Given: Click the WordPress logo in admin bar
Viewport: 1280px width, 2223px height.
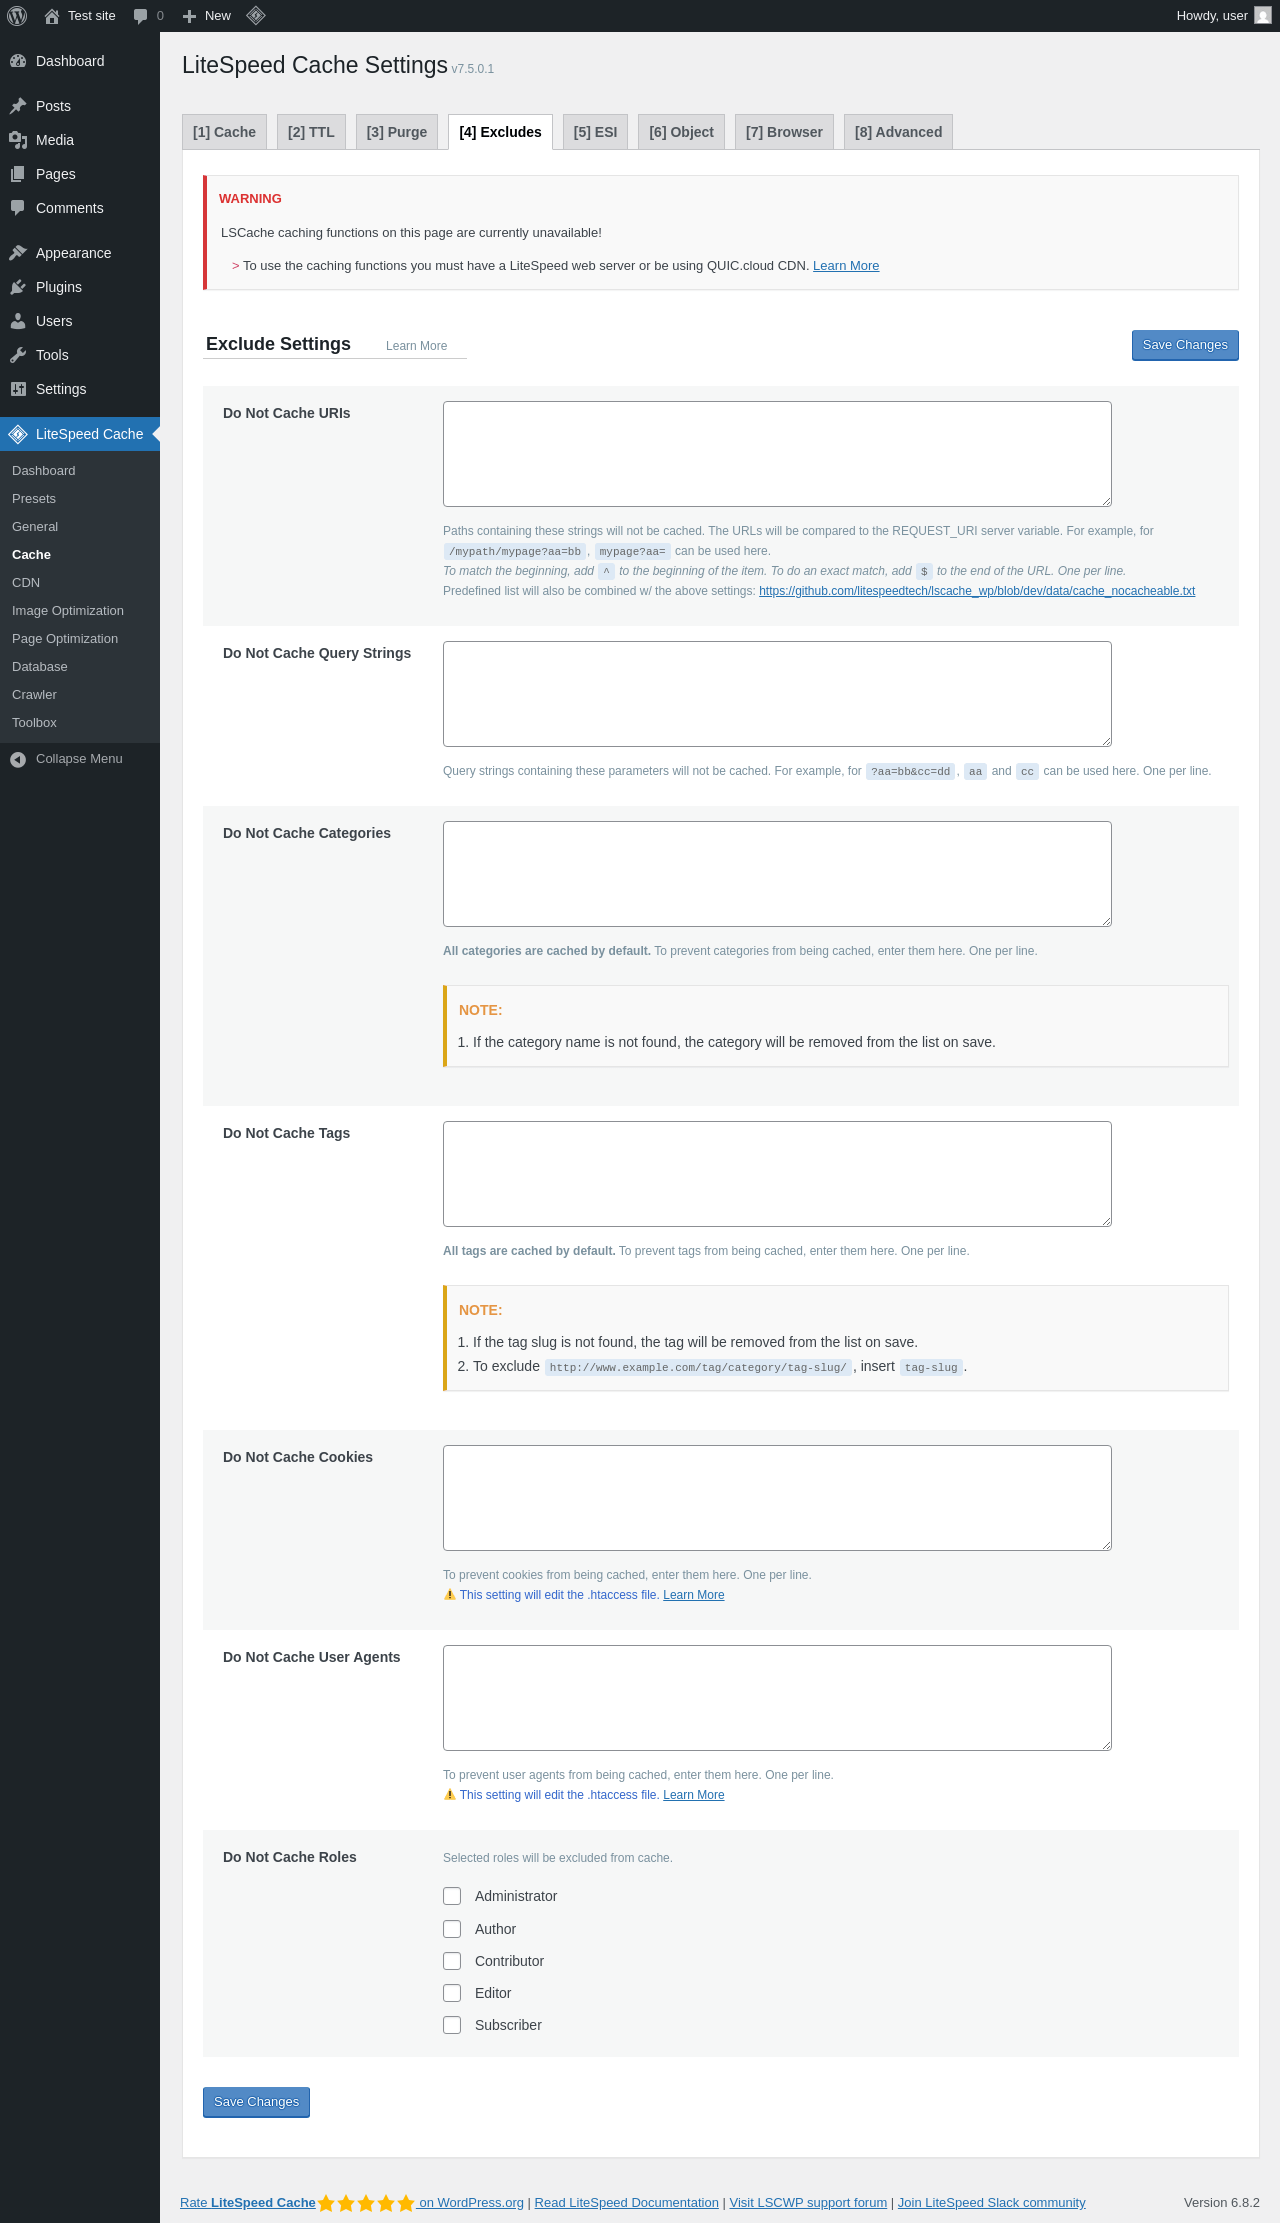Looking at the screenshot, I should [17, 16].
